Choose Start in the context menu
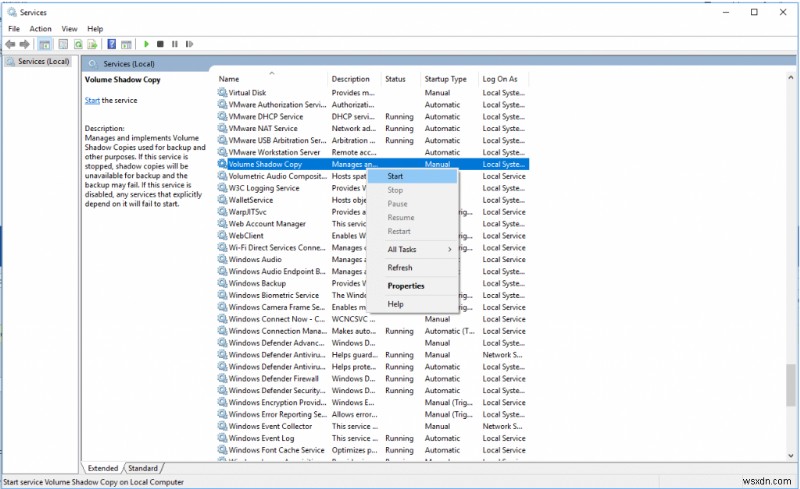Screen dimensions: 800x489 [412, 176]
